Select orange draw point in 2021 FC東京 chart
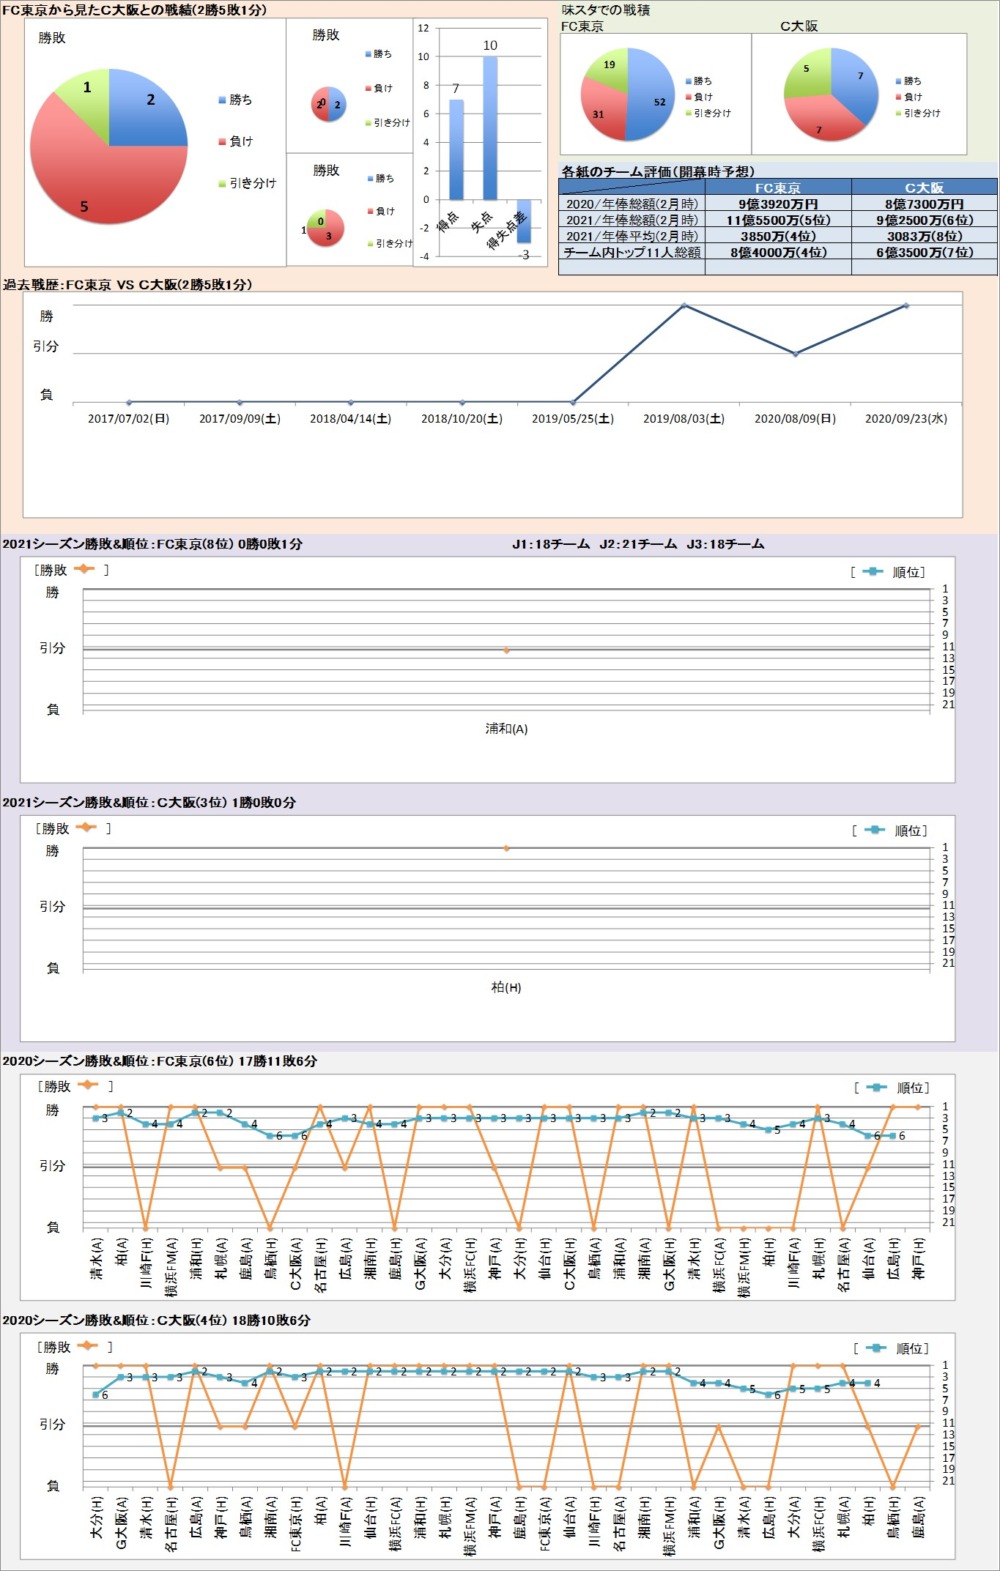 click(x=506, y=650)
